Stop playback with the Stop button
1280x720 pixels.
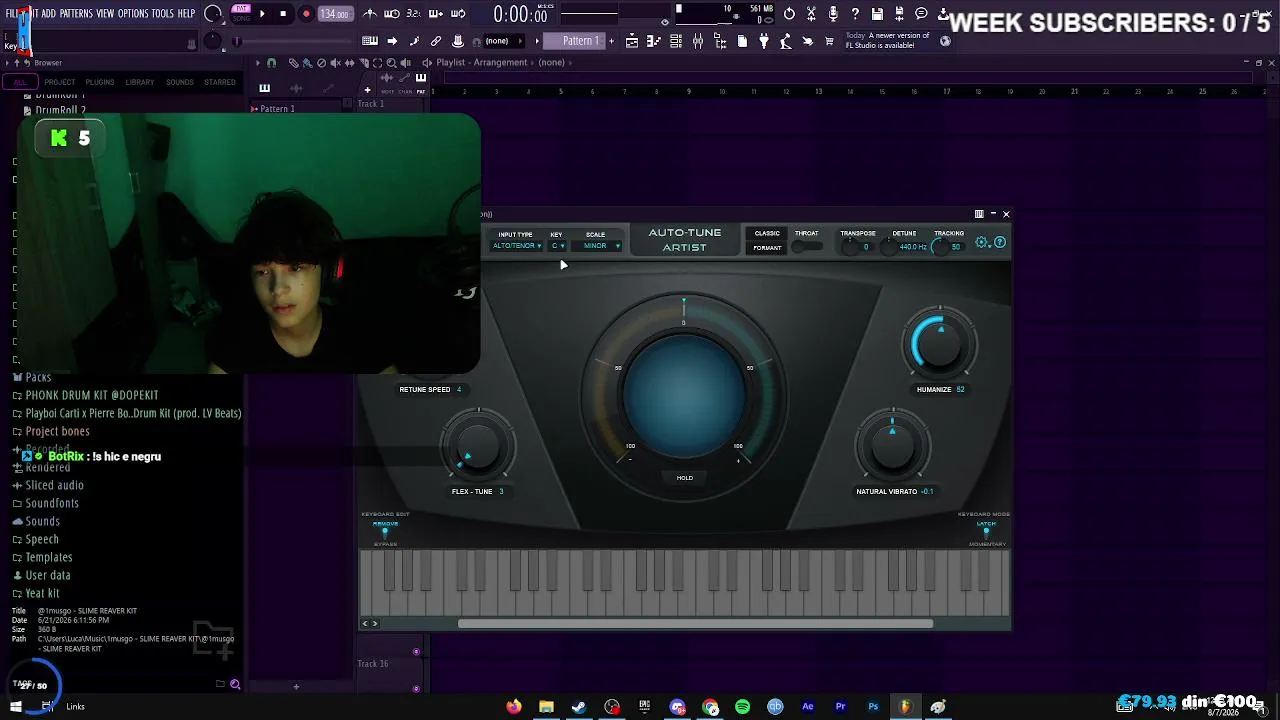(x=283, y=14)
